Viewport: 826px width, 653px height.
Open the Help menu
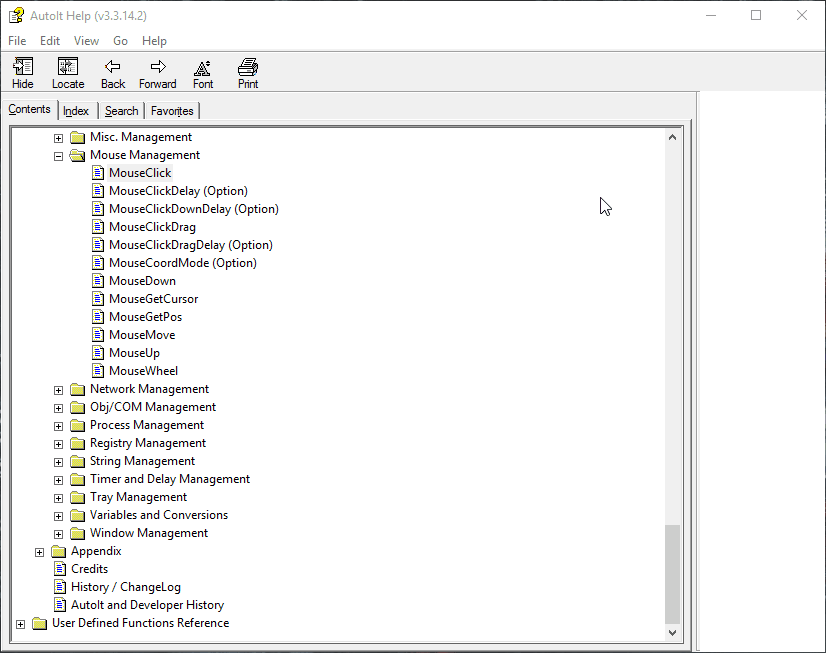point(154,41)
